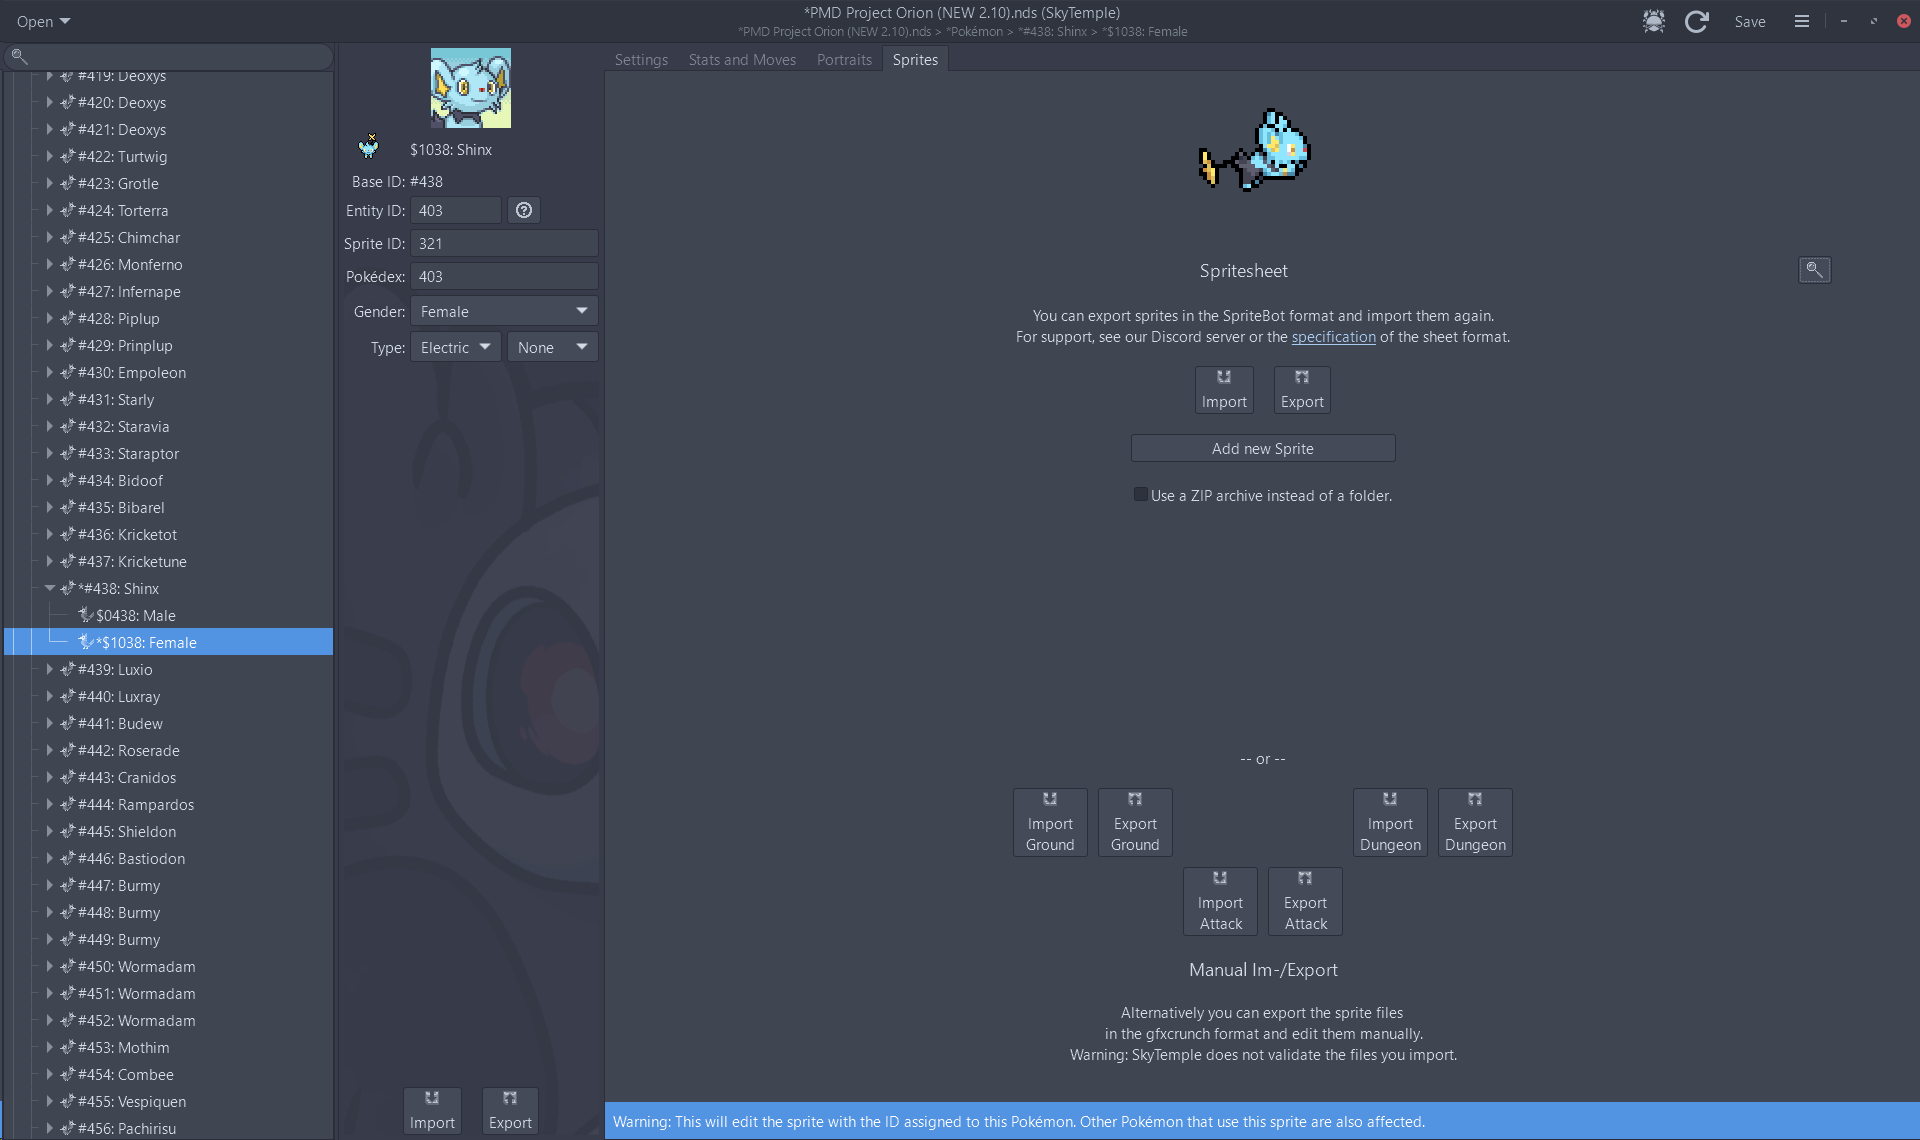Click Import Attack sprite button

[1220, 901]
